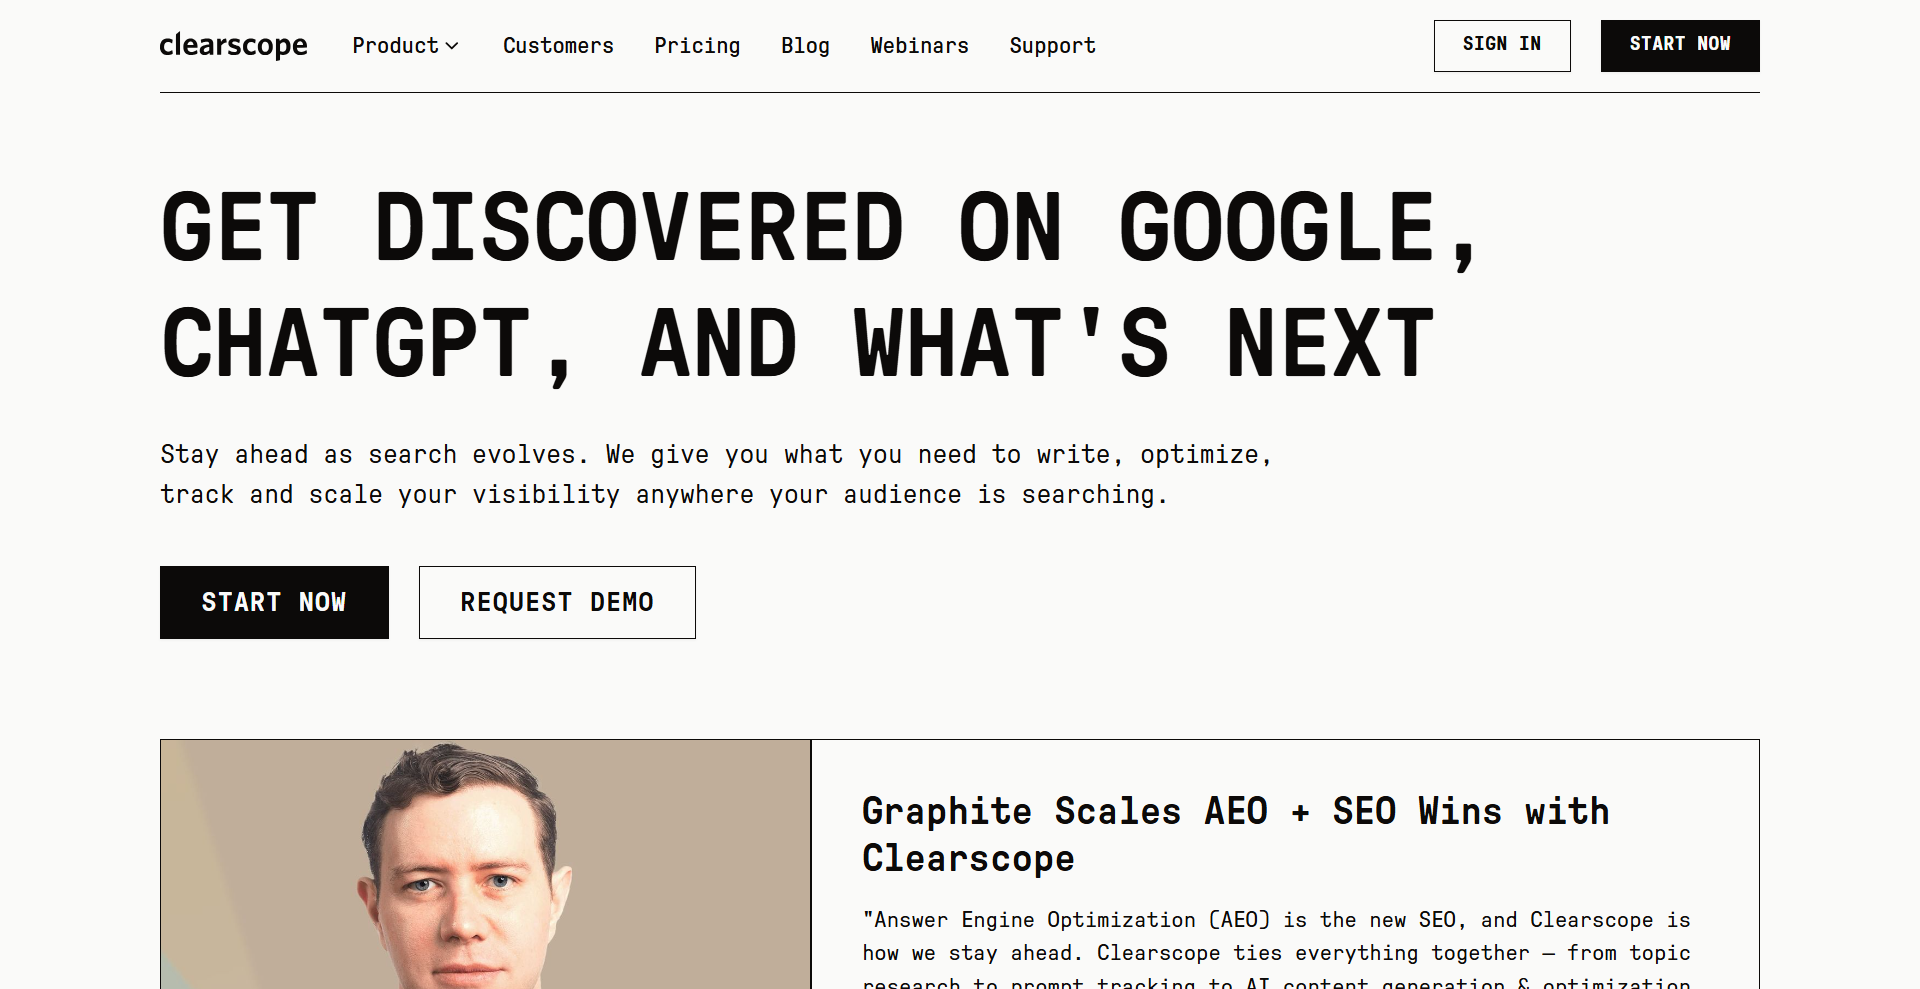
Task: Click the 'Stay ahead as search evolves' paragraph
Action: [x=715, y=474]
